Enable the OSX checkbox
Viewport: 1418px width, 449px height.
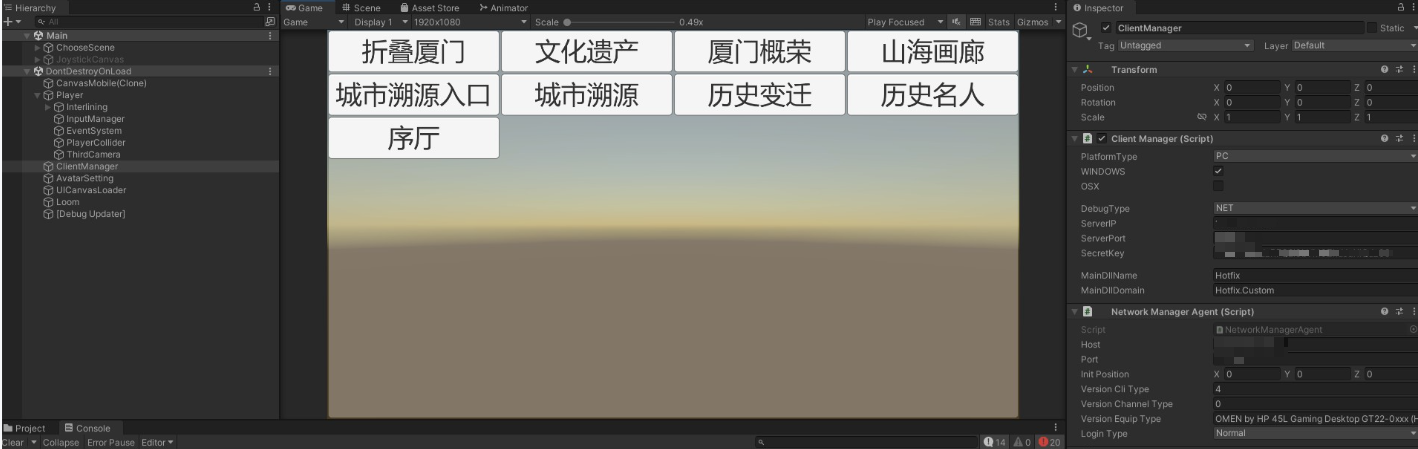point(1217,186)
